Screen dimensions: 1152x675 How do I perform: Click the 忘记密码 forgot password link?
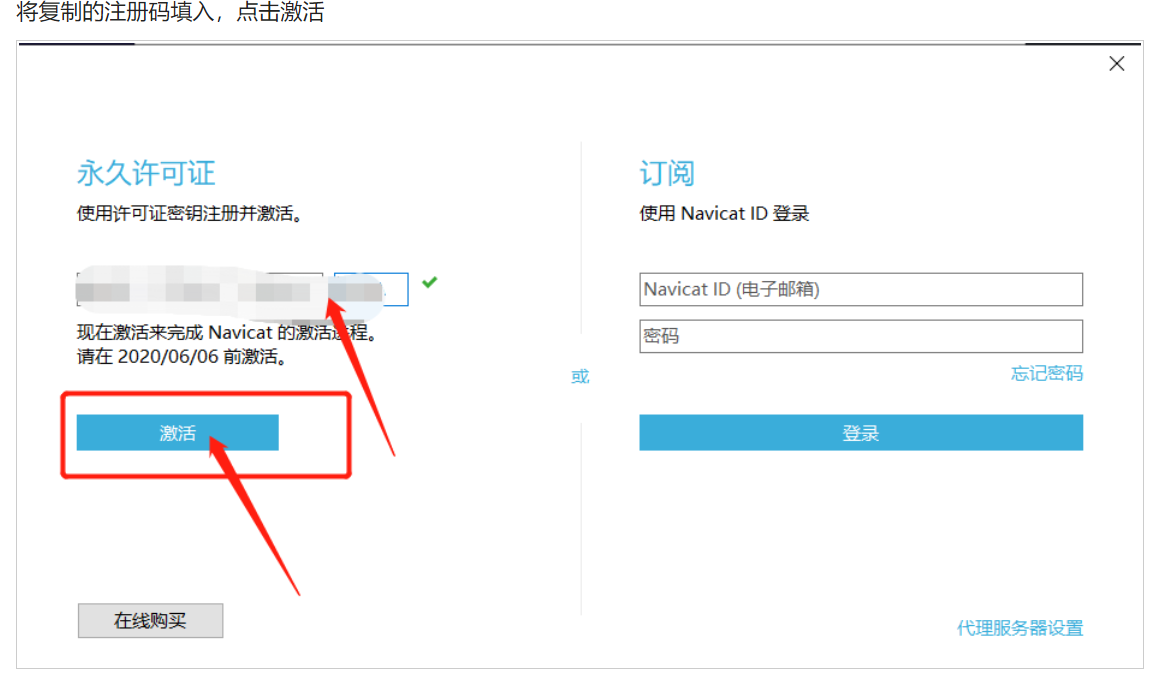tap(1046, 373)
